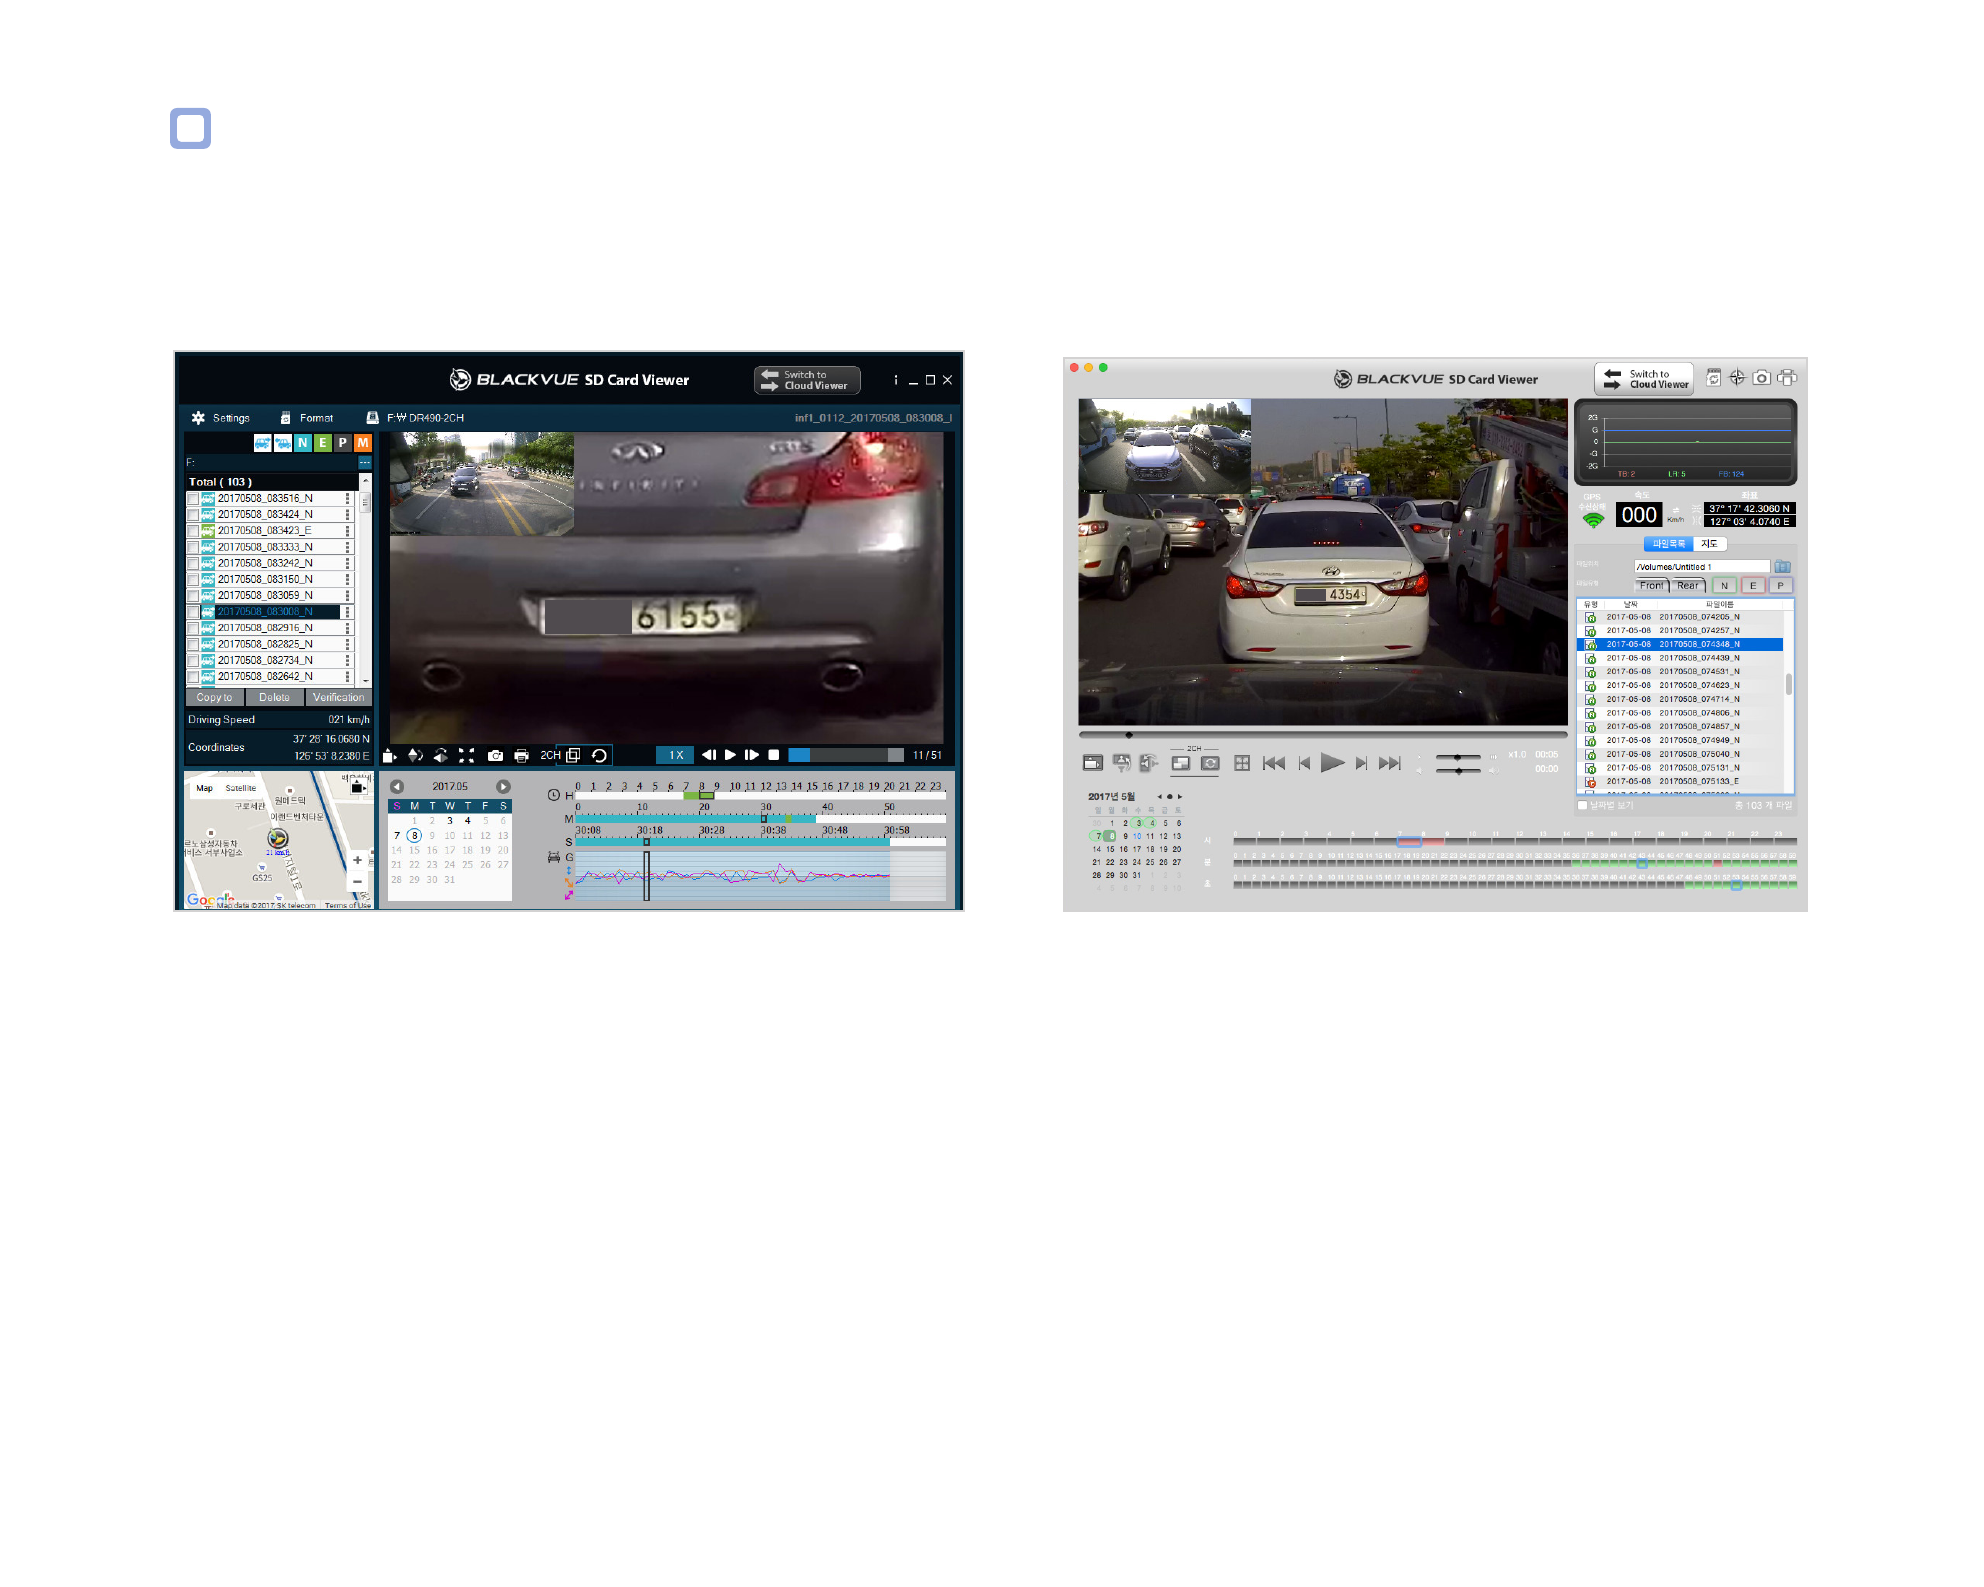1984x1587 pixels.
Task: Switch to the map tab (지도) in Mac viewer
Action: [1709, 544]
